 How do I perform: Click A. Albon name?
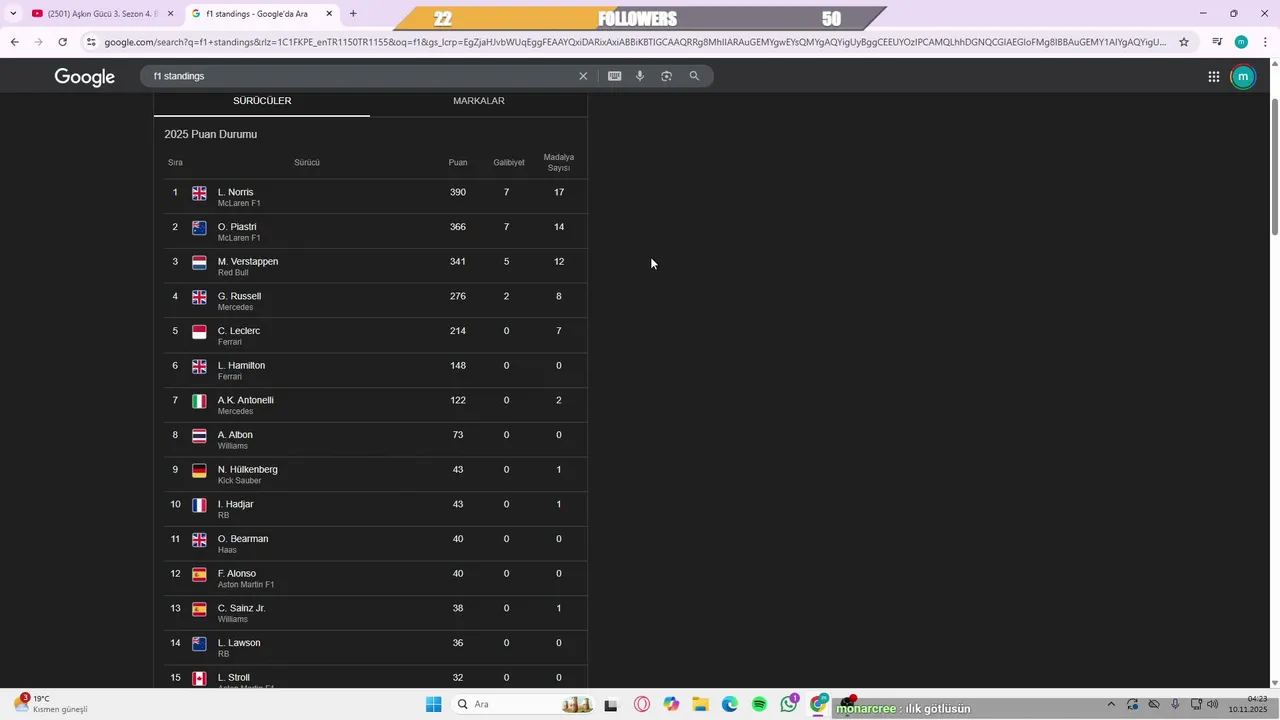point(235,435)
